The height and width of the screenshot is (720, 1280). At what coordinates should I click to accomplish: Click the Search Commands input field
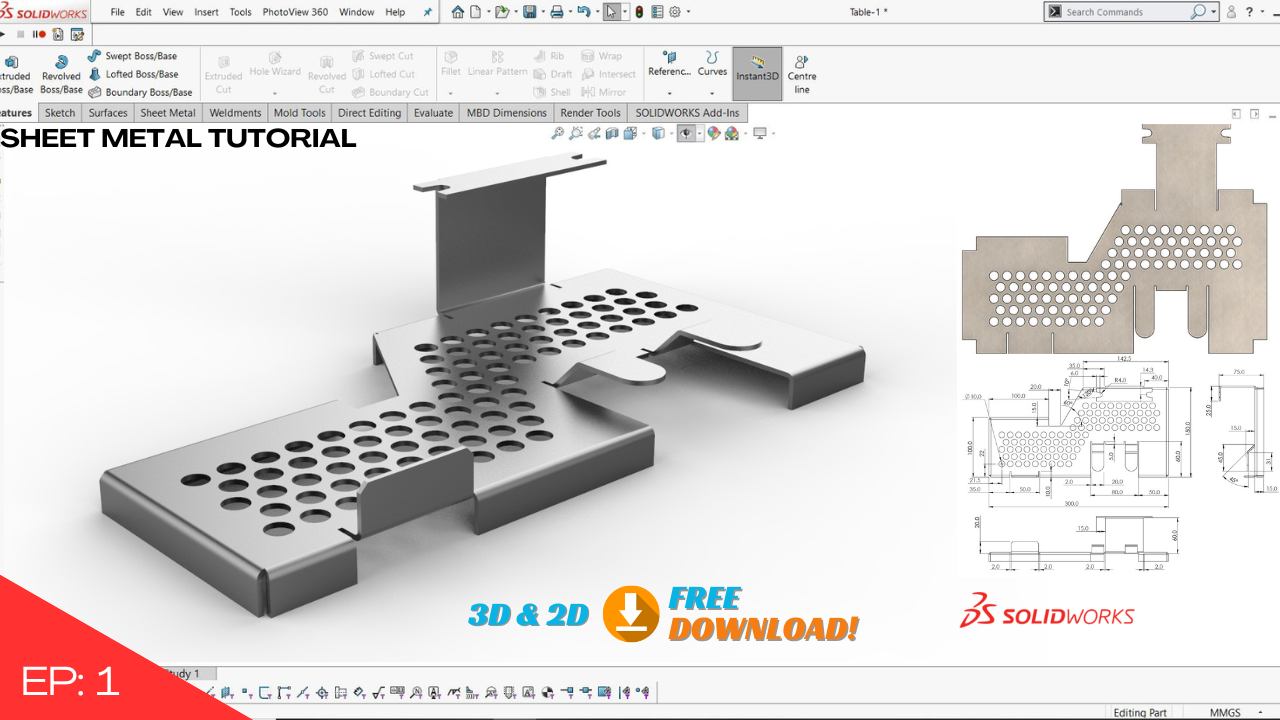[x=1125, y=12]
